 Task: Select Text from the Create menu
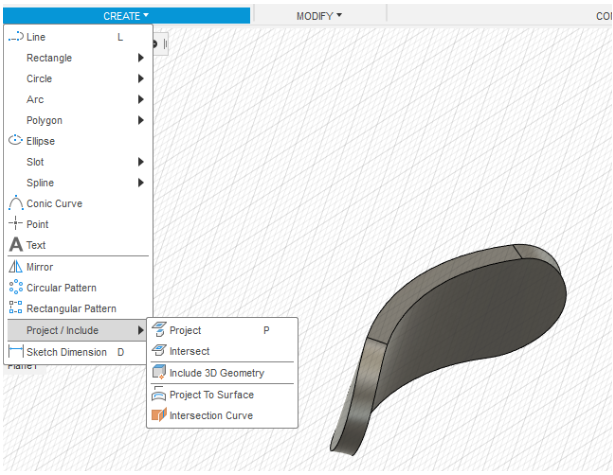tap(78, 245)
